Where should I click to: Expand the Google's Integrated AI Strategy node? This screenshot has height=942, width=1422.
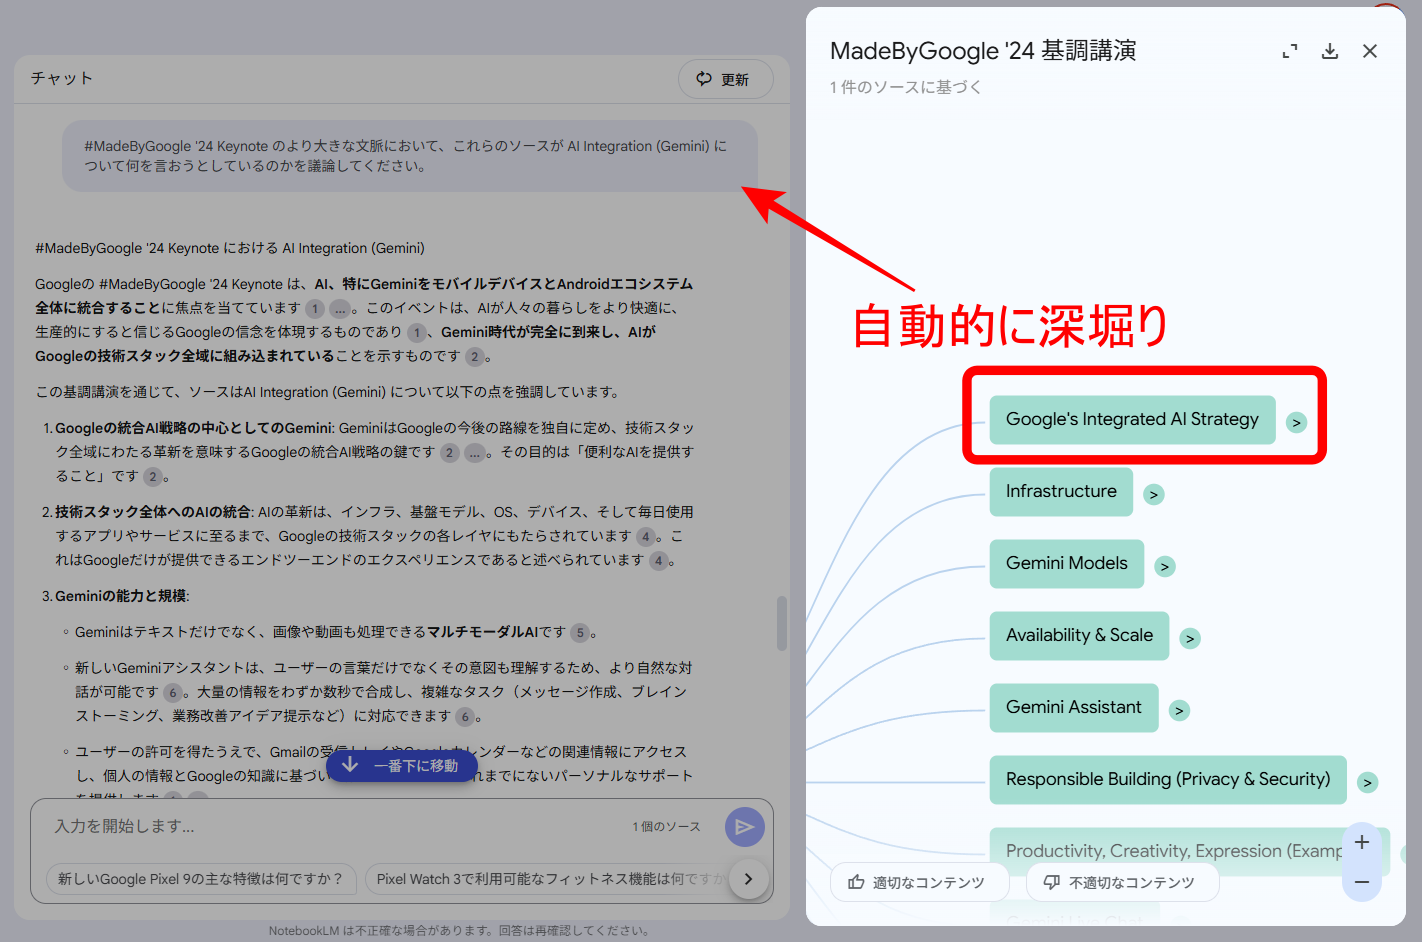pyautogui.click(x=1296, y=422)
